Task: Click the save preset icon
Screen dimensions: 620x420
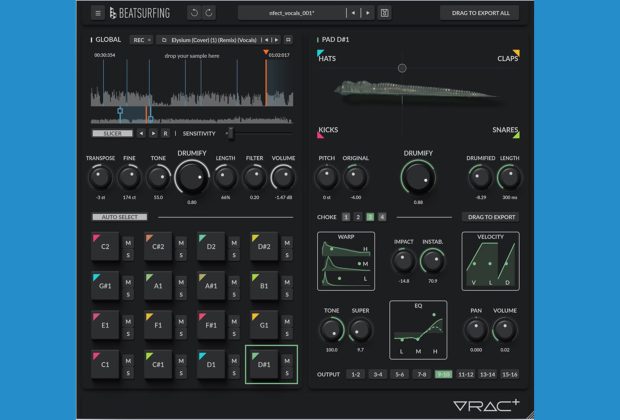Action: coord(384,13)
